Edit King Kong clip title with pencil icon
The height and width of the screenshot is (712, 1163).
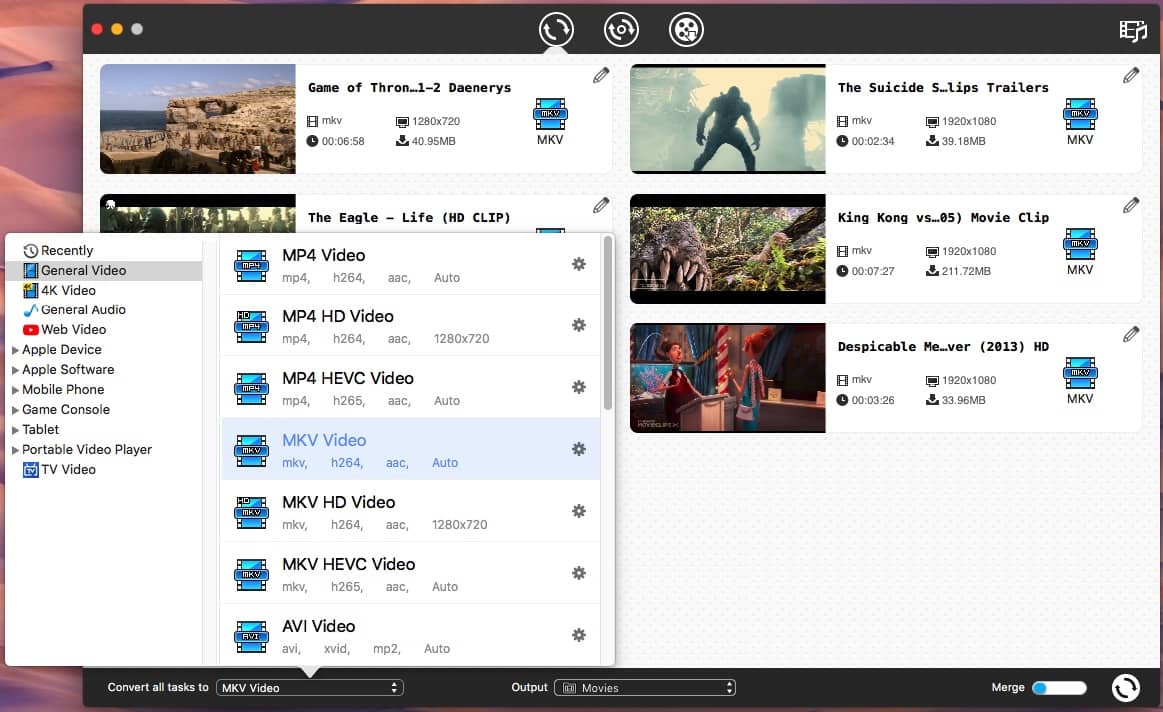(1131, 204)
